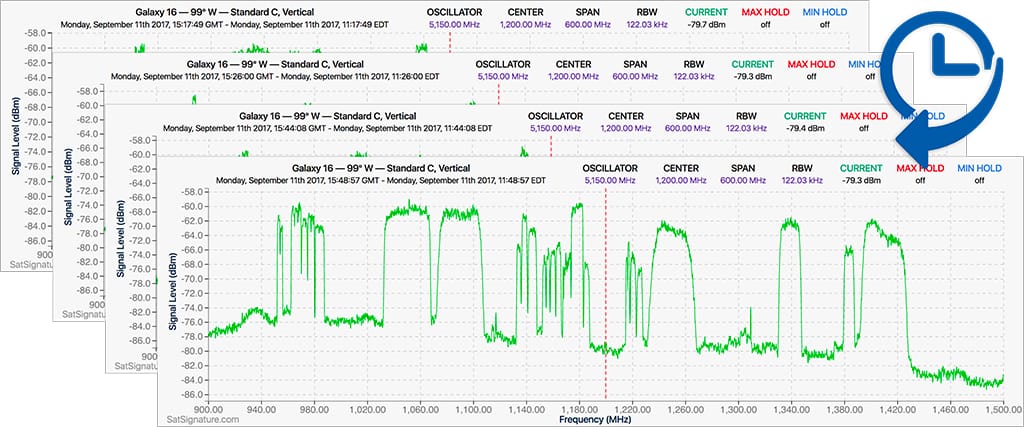
Task: Click the '-79.7 dBm' current level value
Action: 706,24
